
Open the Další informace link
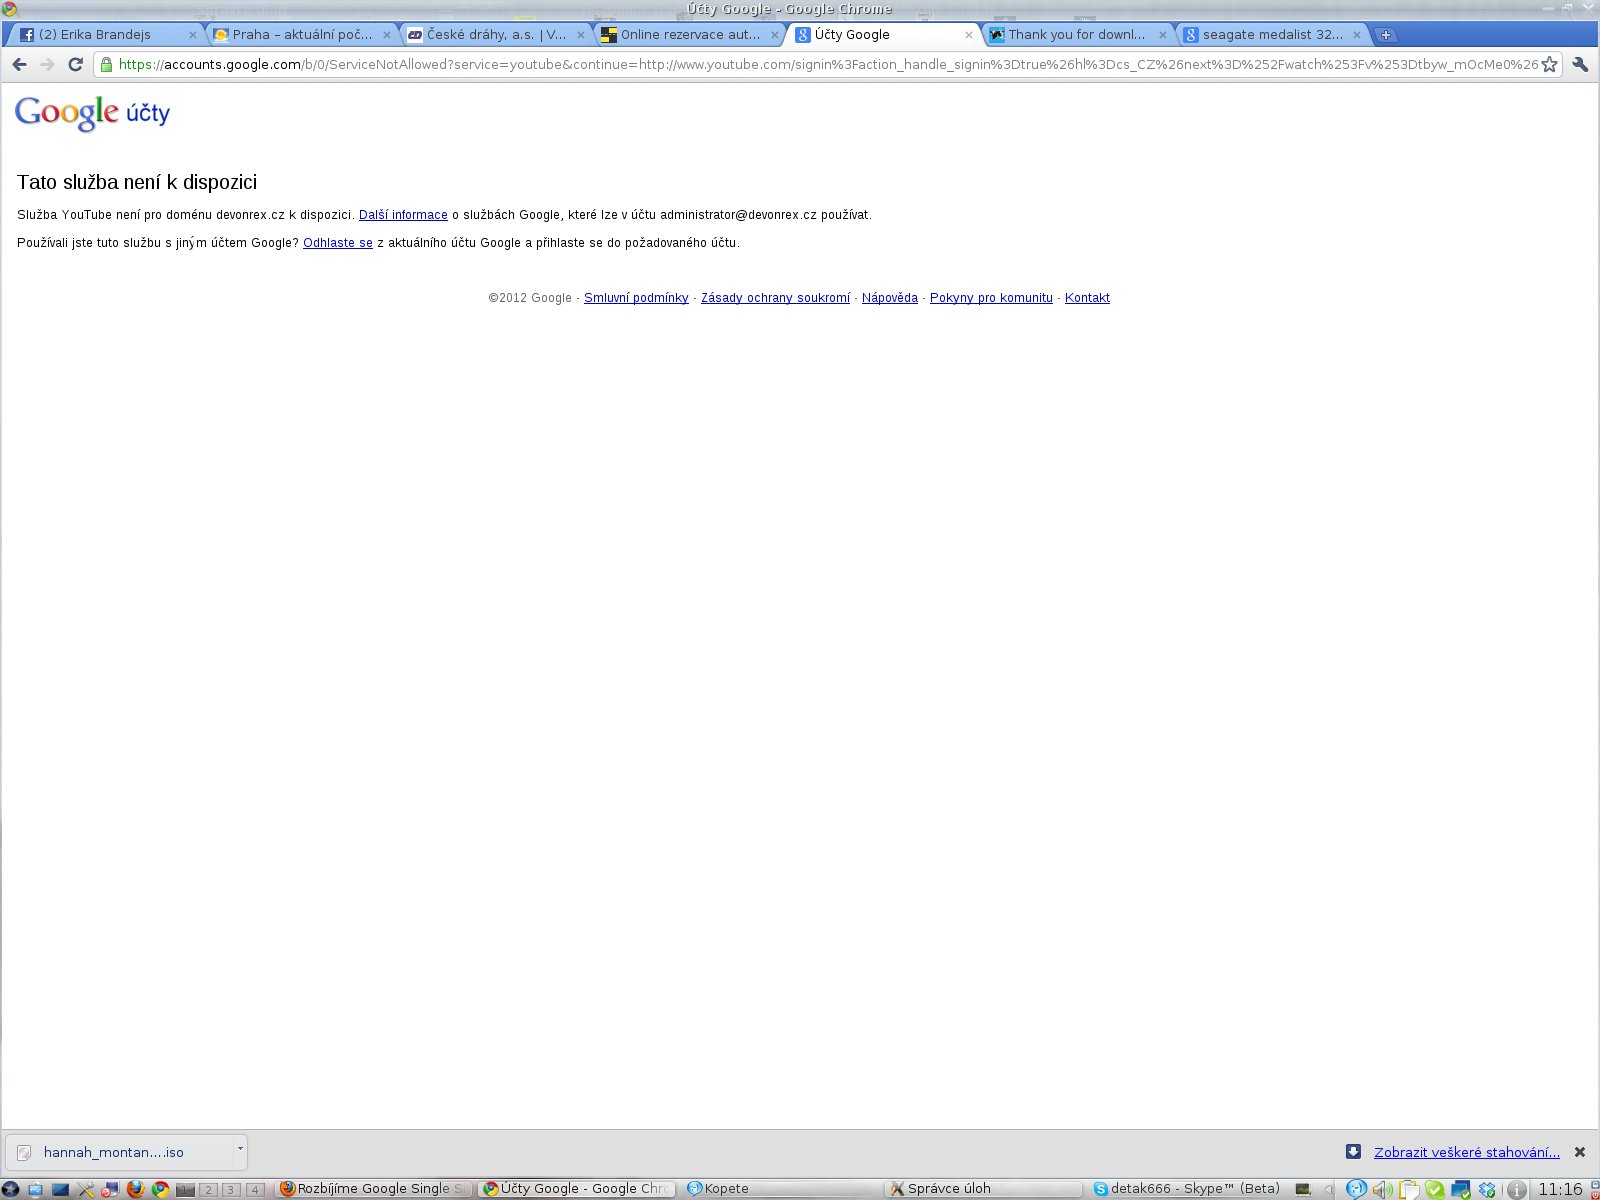(x=403, y=215)
